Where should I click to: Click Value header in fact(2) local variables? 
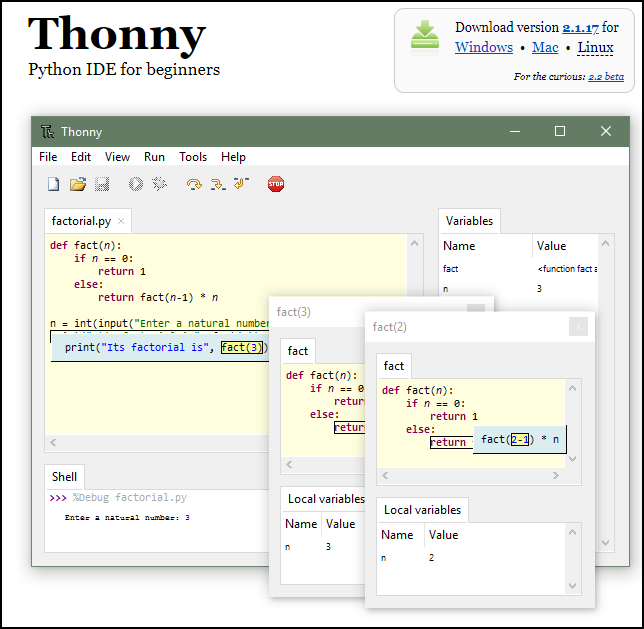point(494,535)
